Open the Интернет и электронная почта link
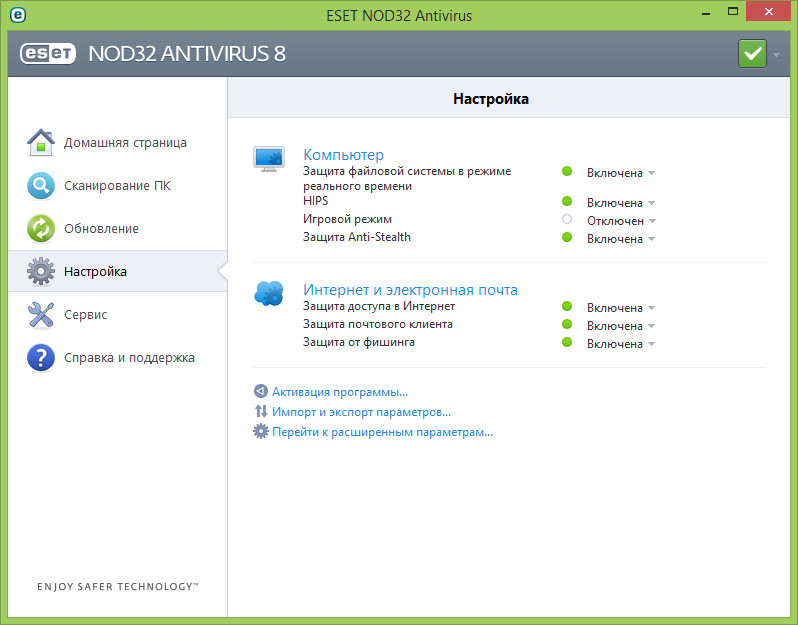The image size is (798, 625). point(410,290)
